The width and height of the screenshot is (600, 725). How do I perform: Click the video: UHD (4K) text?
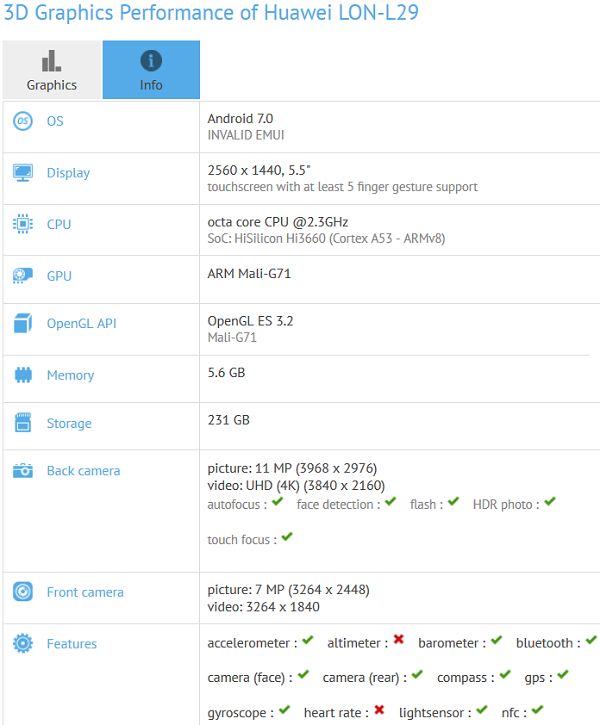pos(296,485)
